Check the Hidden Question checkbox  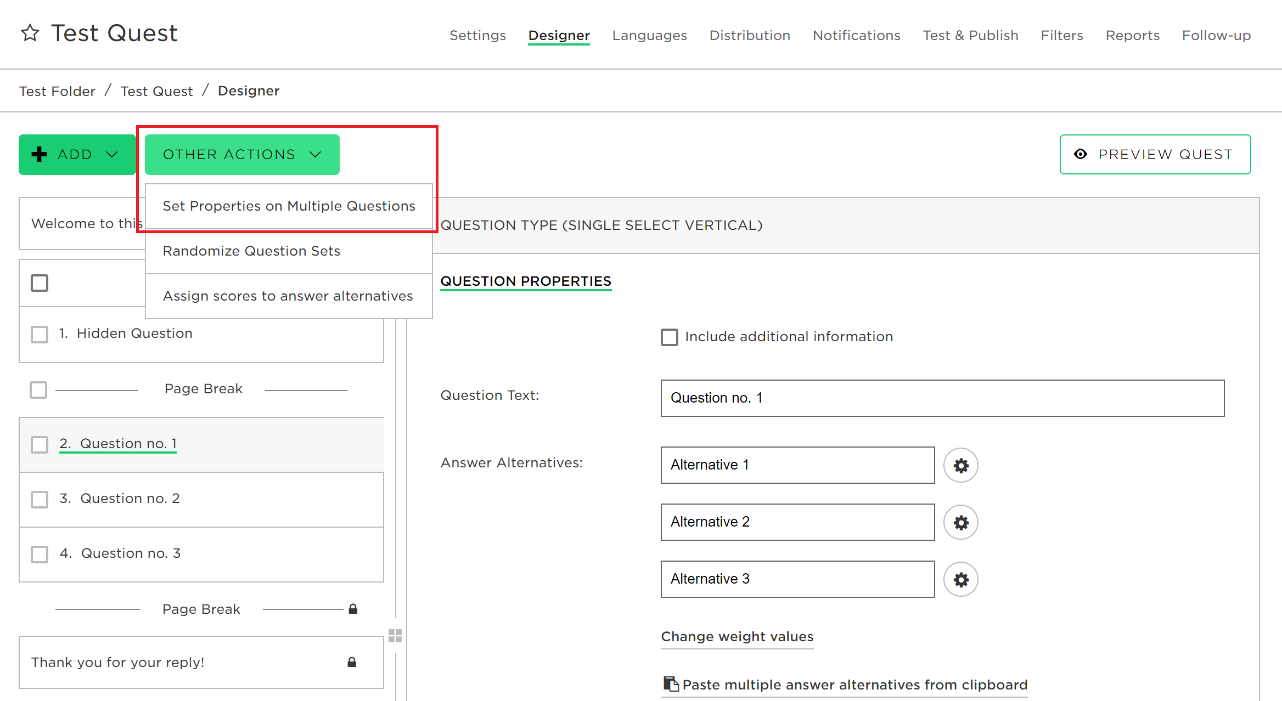pyautogui.click(x=39, y=334)
